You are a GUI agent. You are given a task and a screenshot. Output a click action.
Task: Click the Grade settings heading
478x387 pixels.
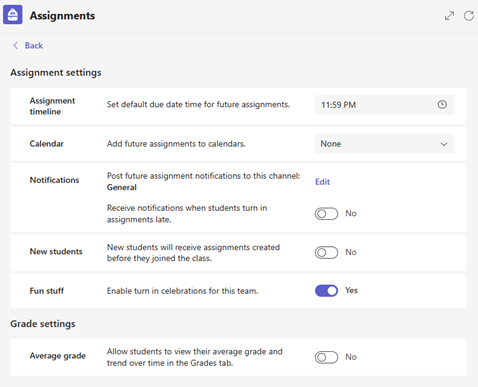tap(43, 324)
